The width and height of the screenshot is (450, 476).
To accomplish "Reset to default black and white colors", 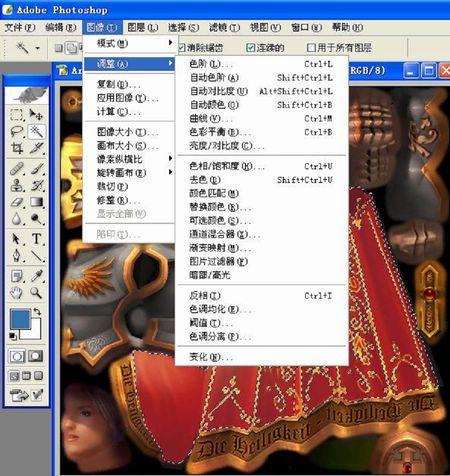I will click(x=13, y=336).
